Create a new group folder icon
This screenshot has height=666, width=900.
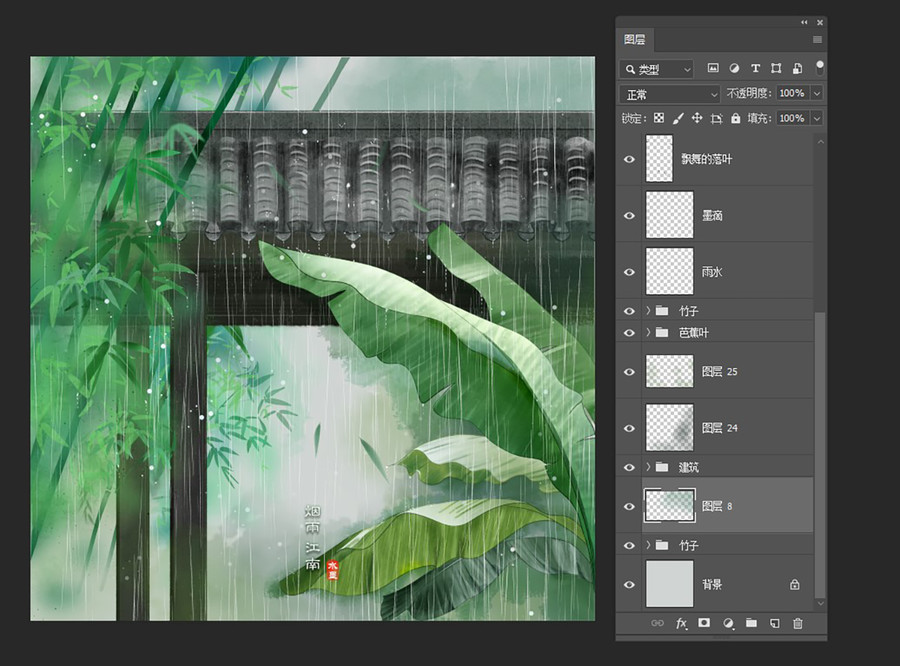[751, 623]
